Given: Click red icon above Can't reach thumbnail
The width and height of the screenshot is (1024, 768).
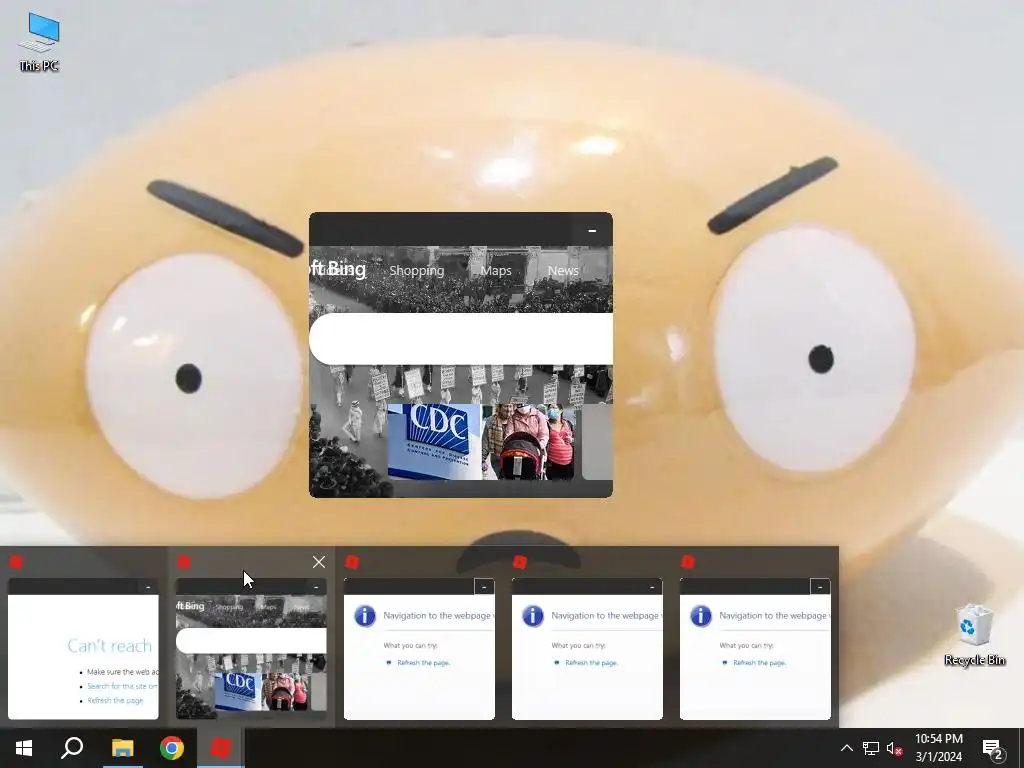Looking at the screenshot, I should pos(16,562).
